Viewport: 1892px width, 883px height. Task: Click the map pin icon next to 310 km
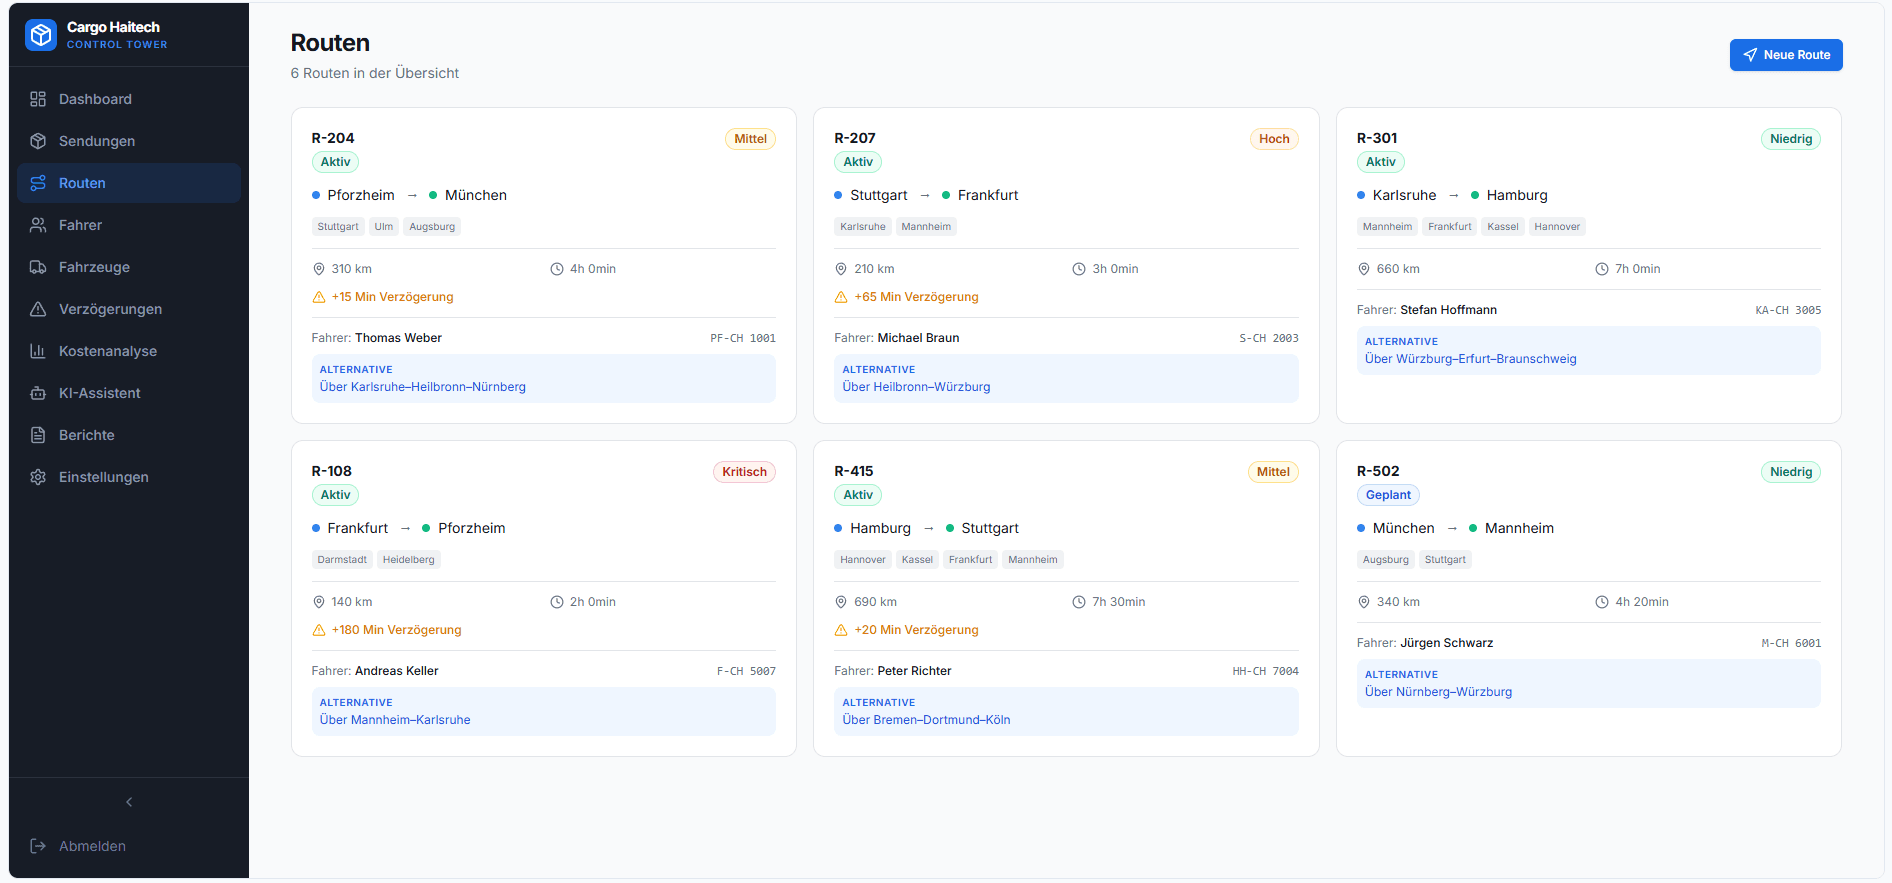(x=319, y=269)
